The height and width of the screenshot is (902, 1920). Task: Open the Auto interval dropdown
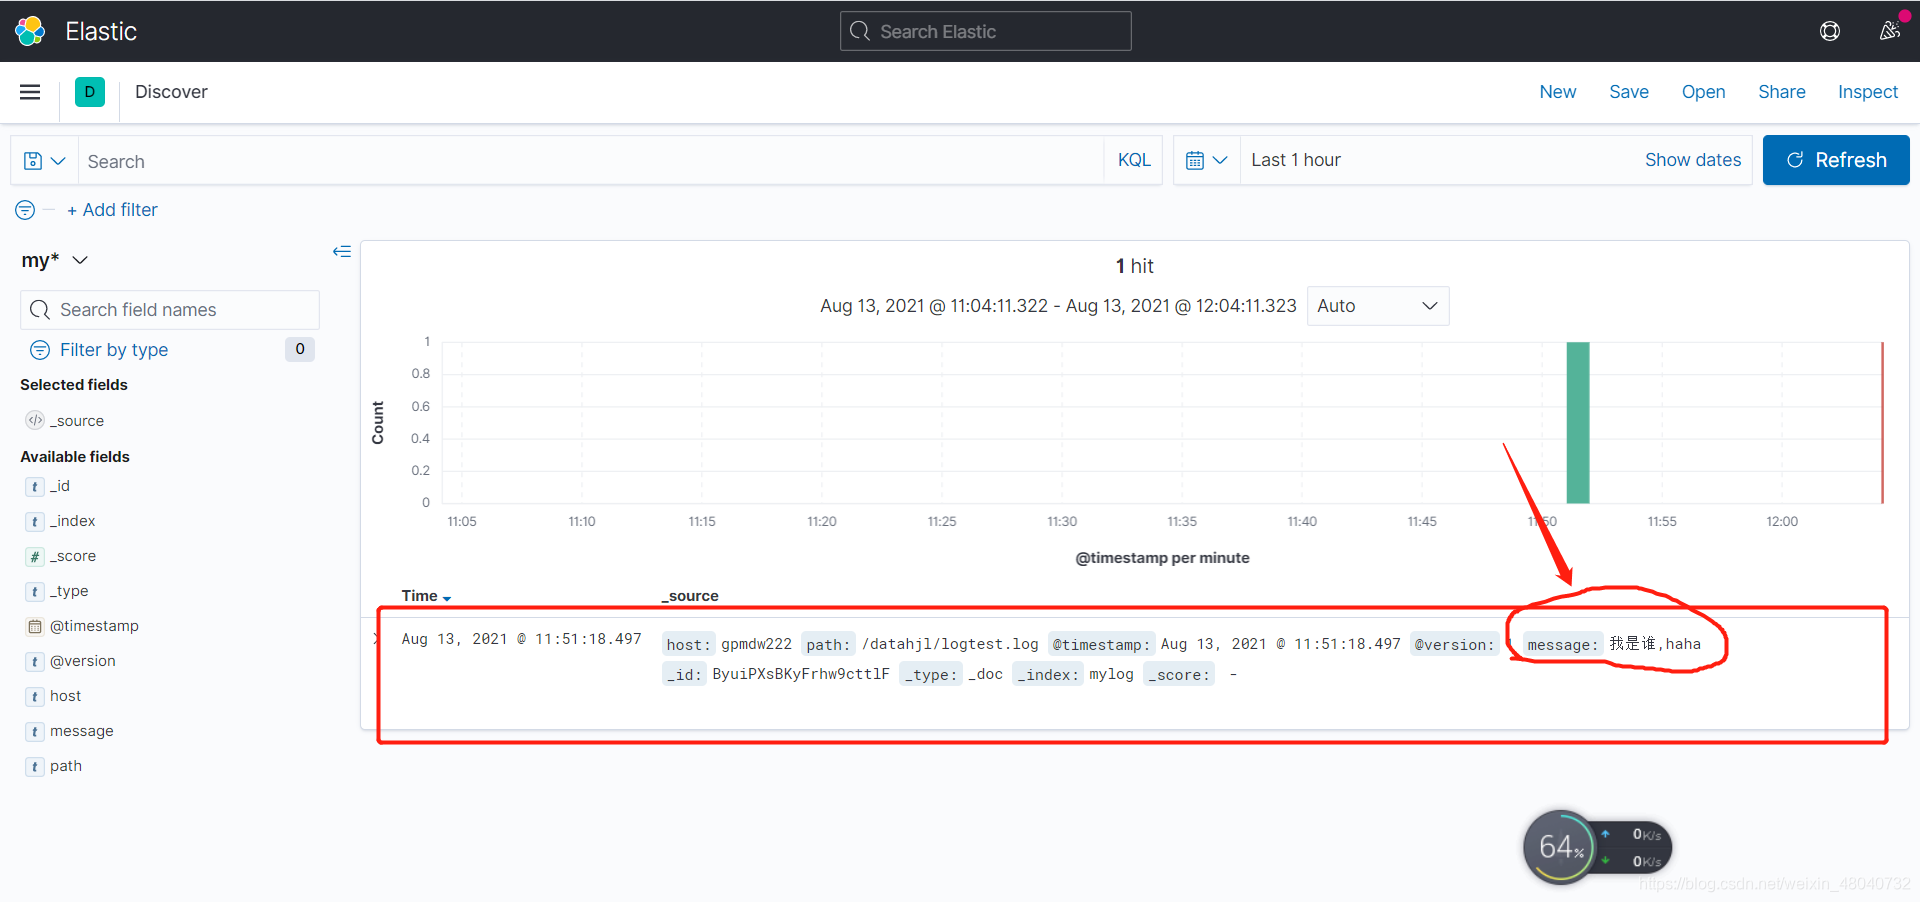click(x=1378, y=306)
